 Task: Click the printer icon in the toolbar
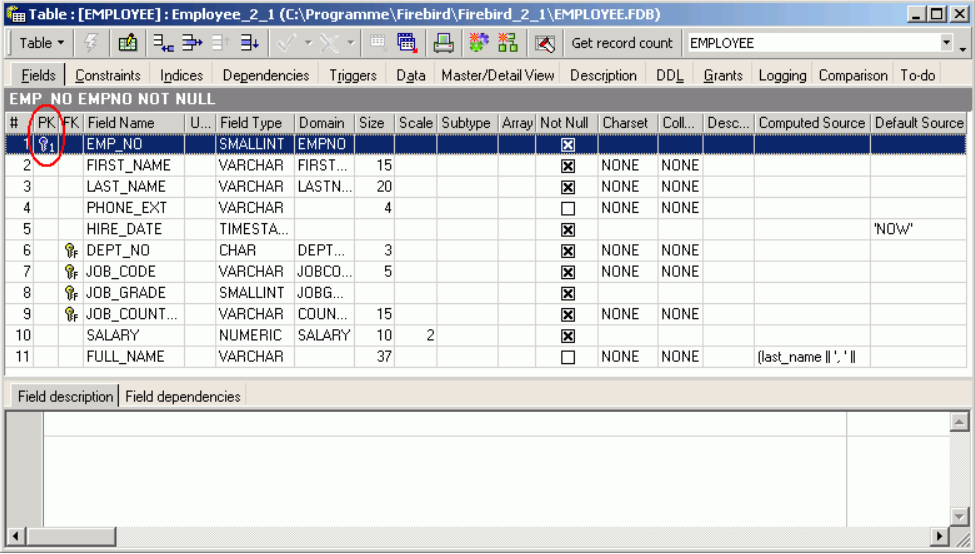click(x=443, y=43)
